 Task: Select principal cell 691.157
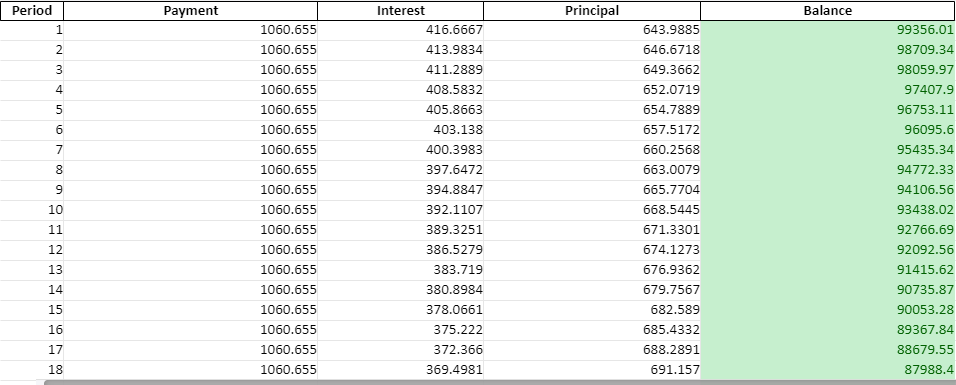click(x=592, y=370)
